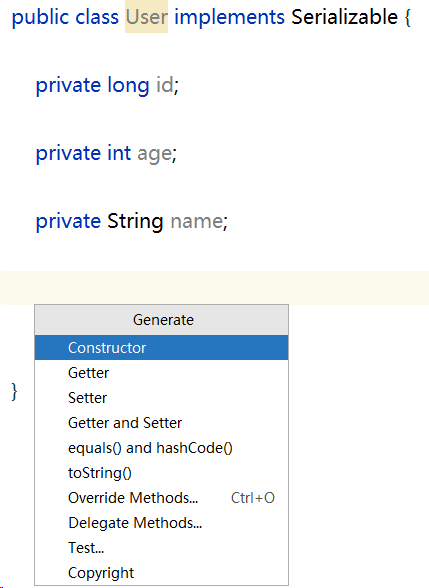Open Override Methods... dialog
Viewport: 429px width, 588px height.
click(161, 498)
